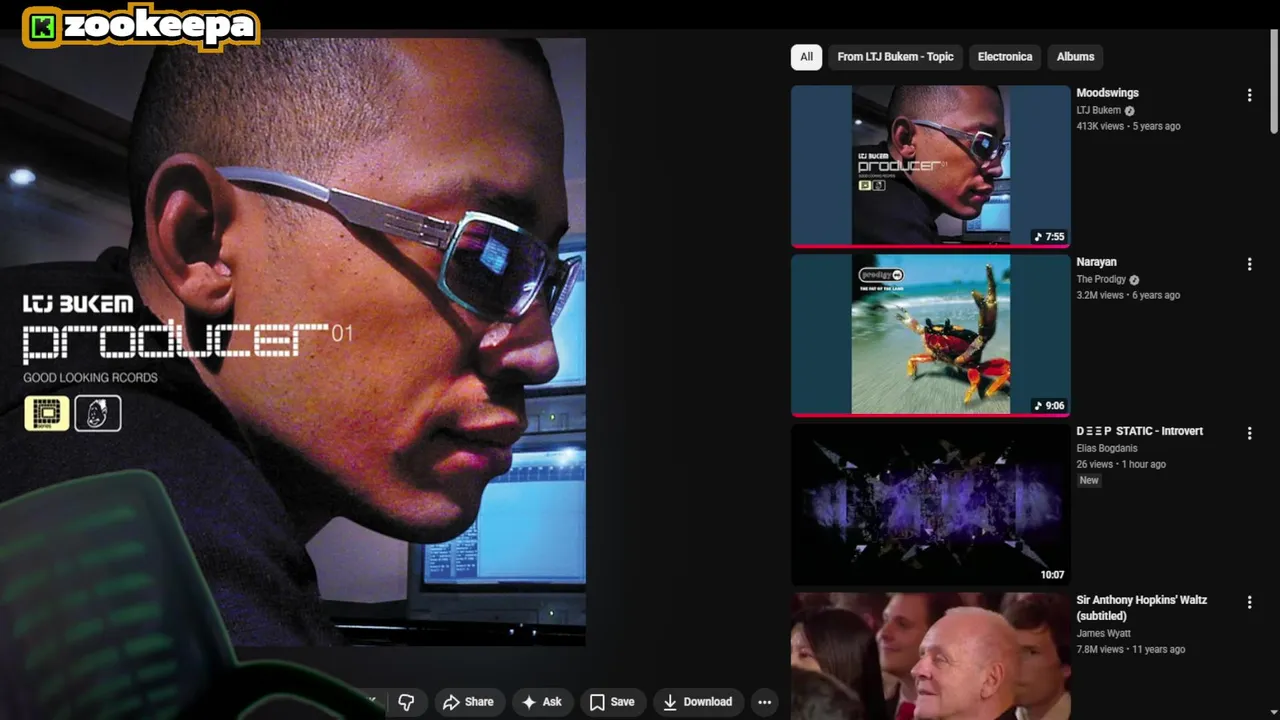The width and height of the screenshot is (1280, 720).
Task: Open the DEEP STATIC Introvert thumbnail
Action: click(x=931, y=504)
